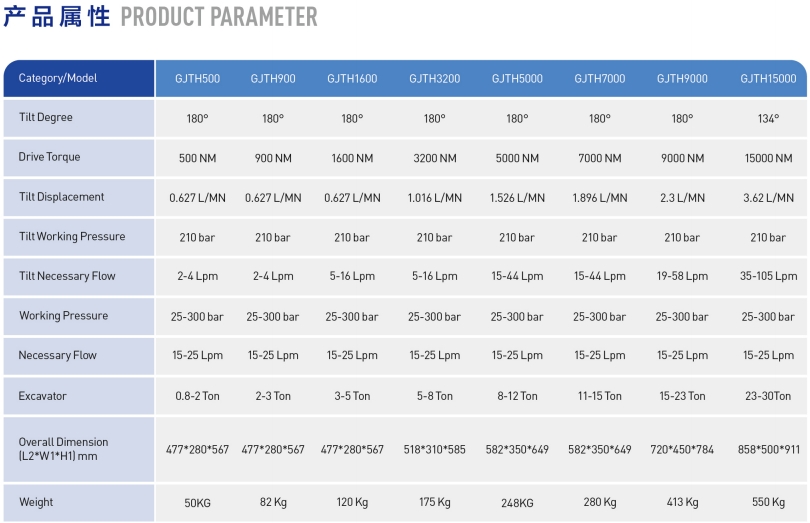
Task: Click the PRODUCT PARAMETER title text
Action: (219, 17)
